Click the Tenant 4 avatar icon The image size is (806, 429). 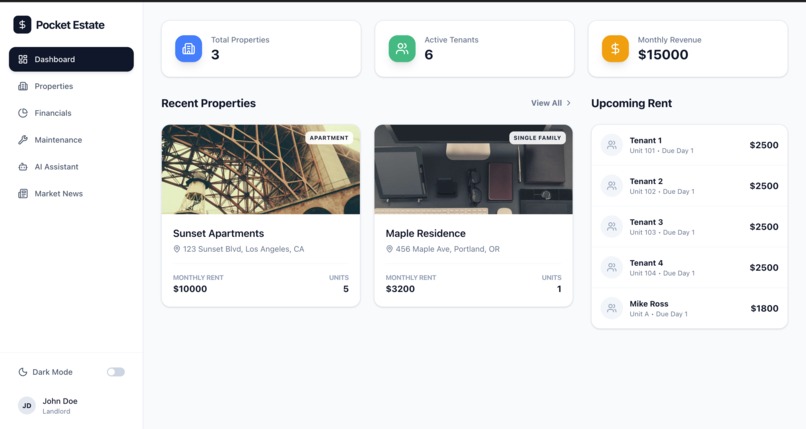click(x=612, y=267)
